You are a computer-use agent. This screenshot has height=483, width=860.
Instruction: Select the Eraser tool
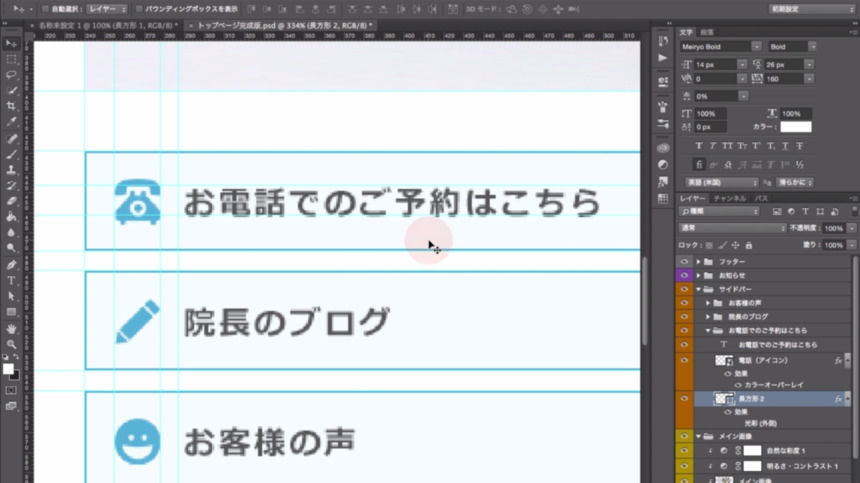pos(11,201)
